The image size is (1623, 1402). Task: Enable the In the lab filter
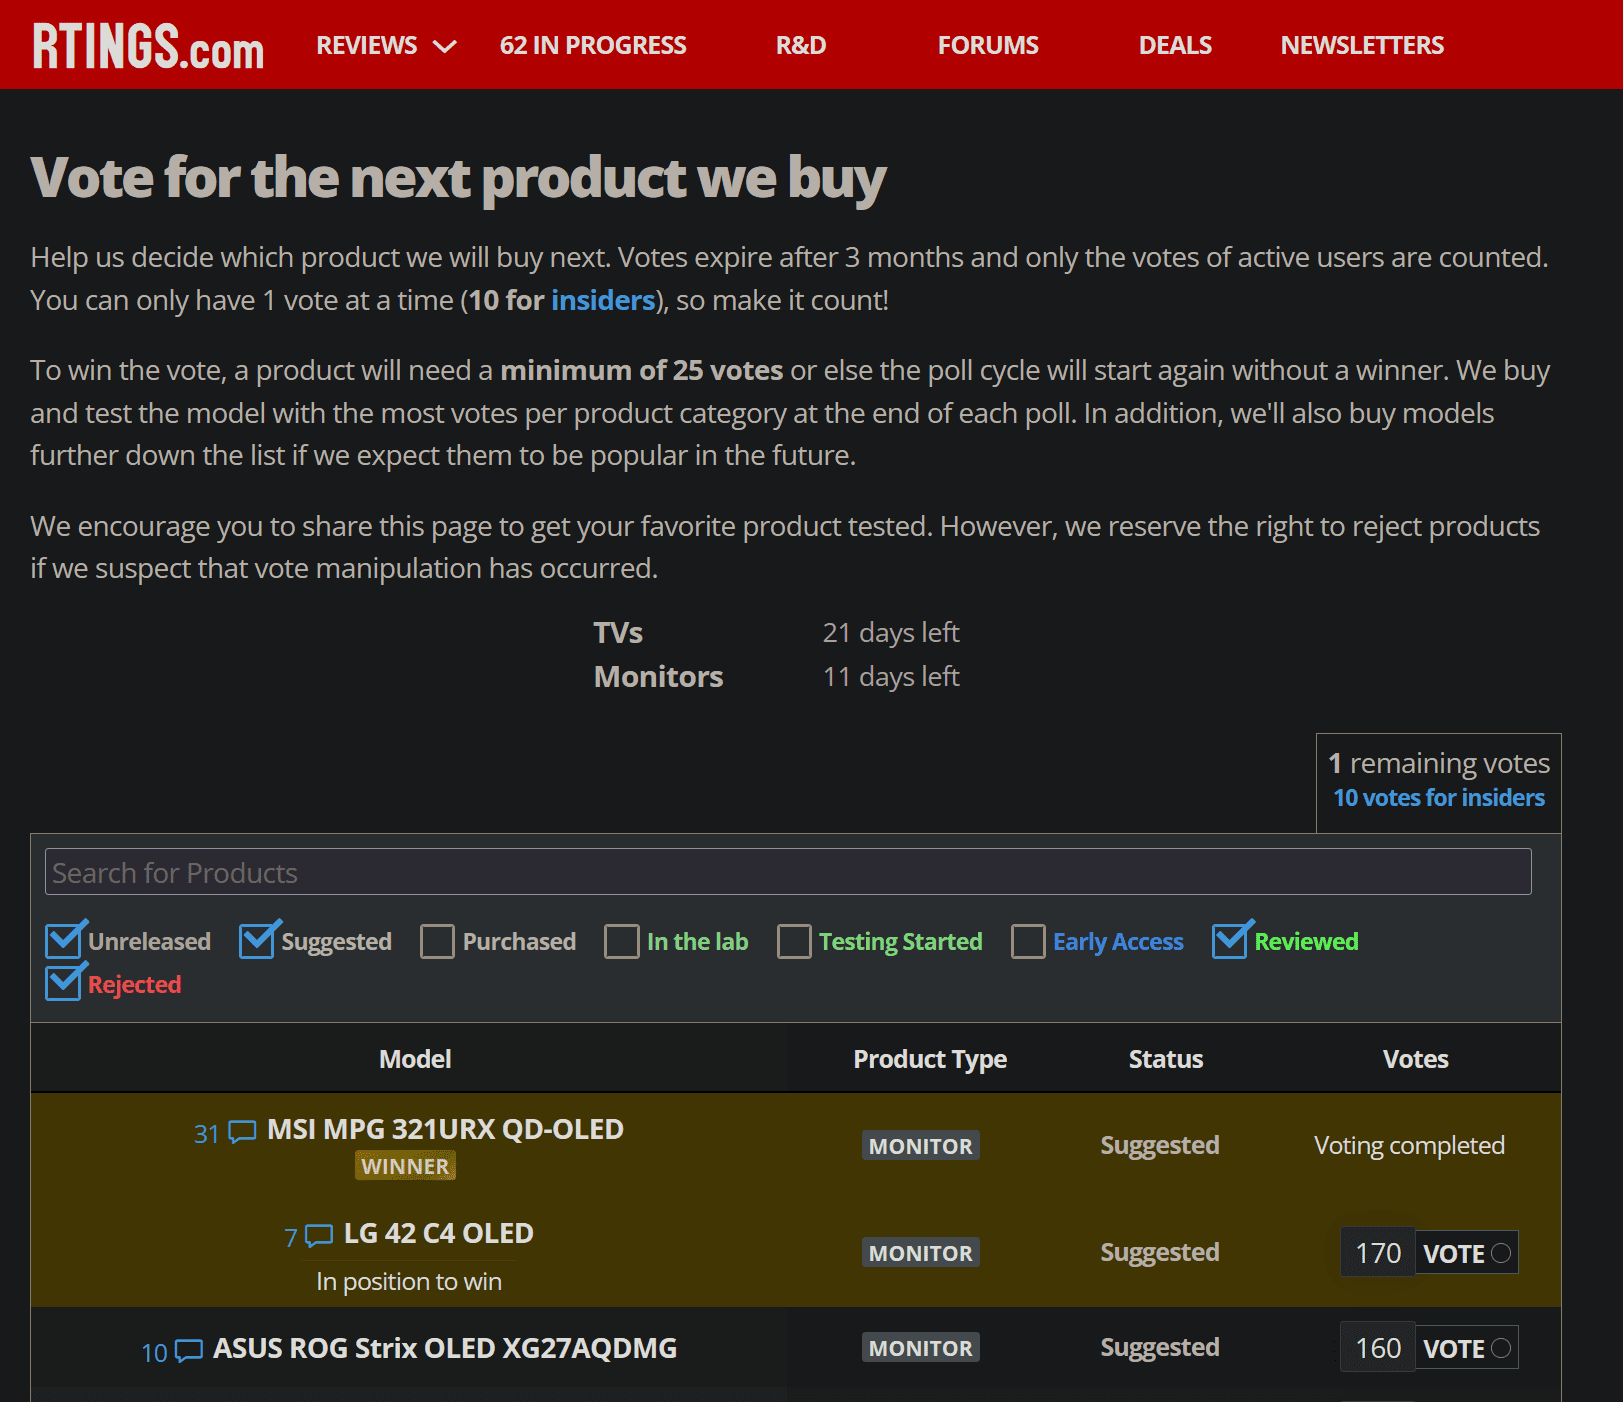pos(621,941)
